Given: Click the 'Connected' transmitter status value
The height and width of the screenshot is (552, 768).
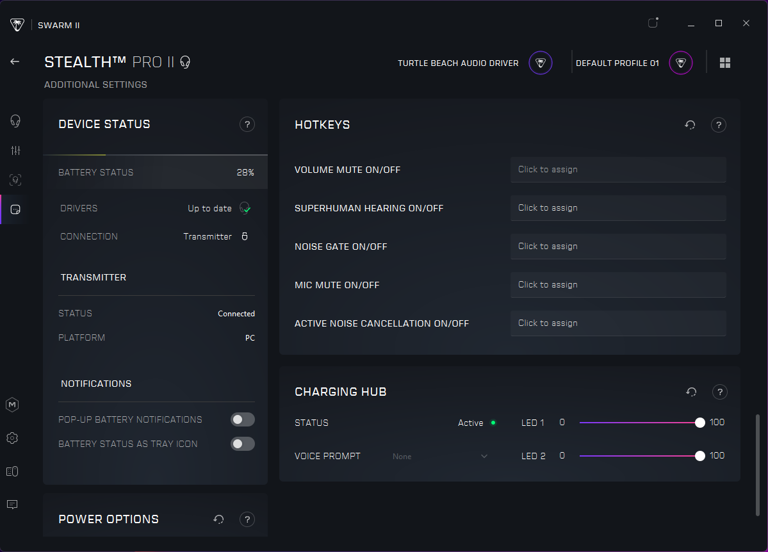Looking at the screenshot, I should coord(236,313).
